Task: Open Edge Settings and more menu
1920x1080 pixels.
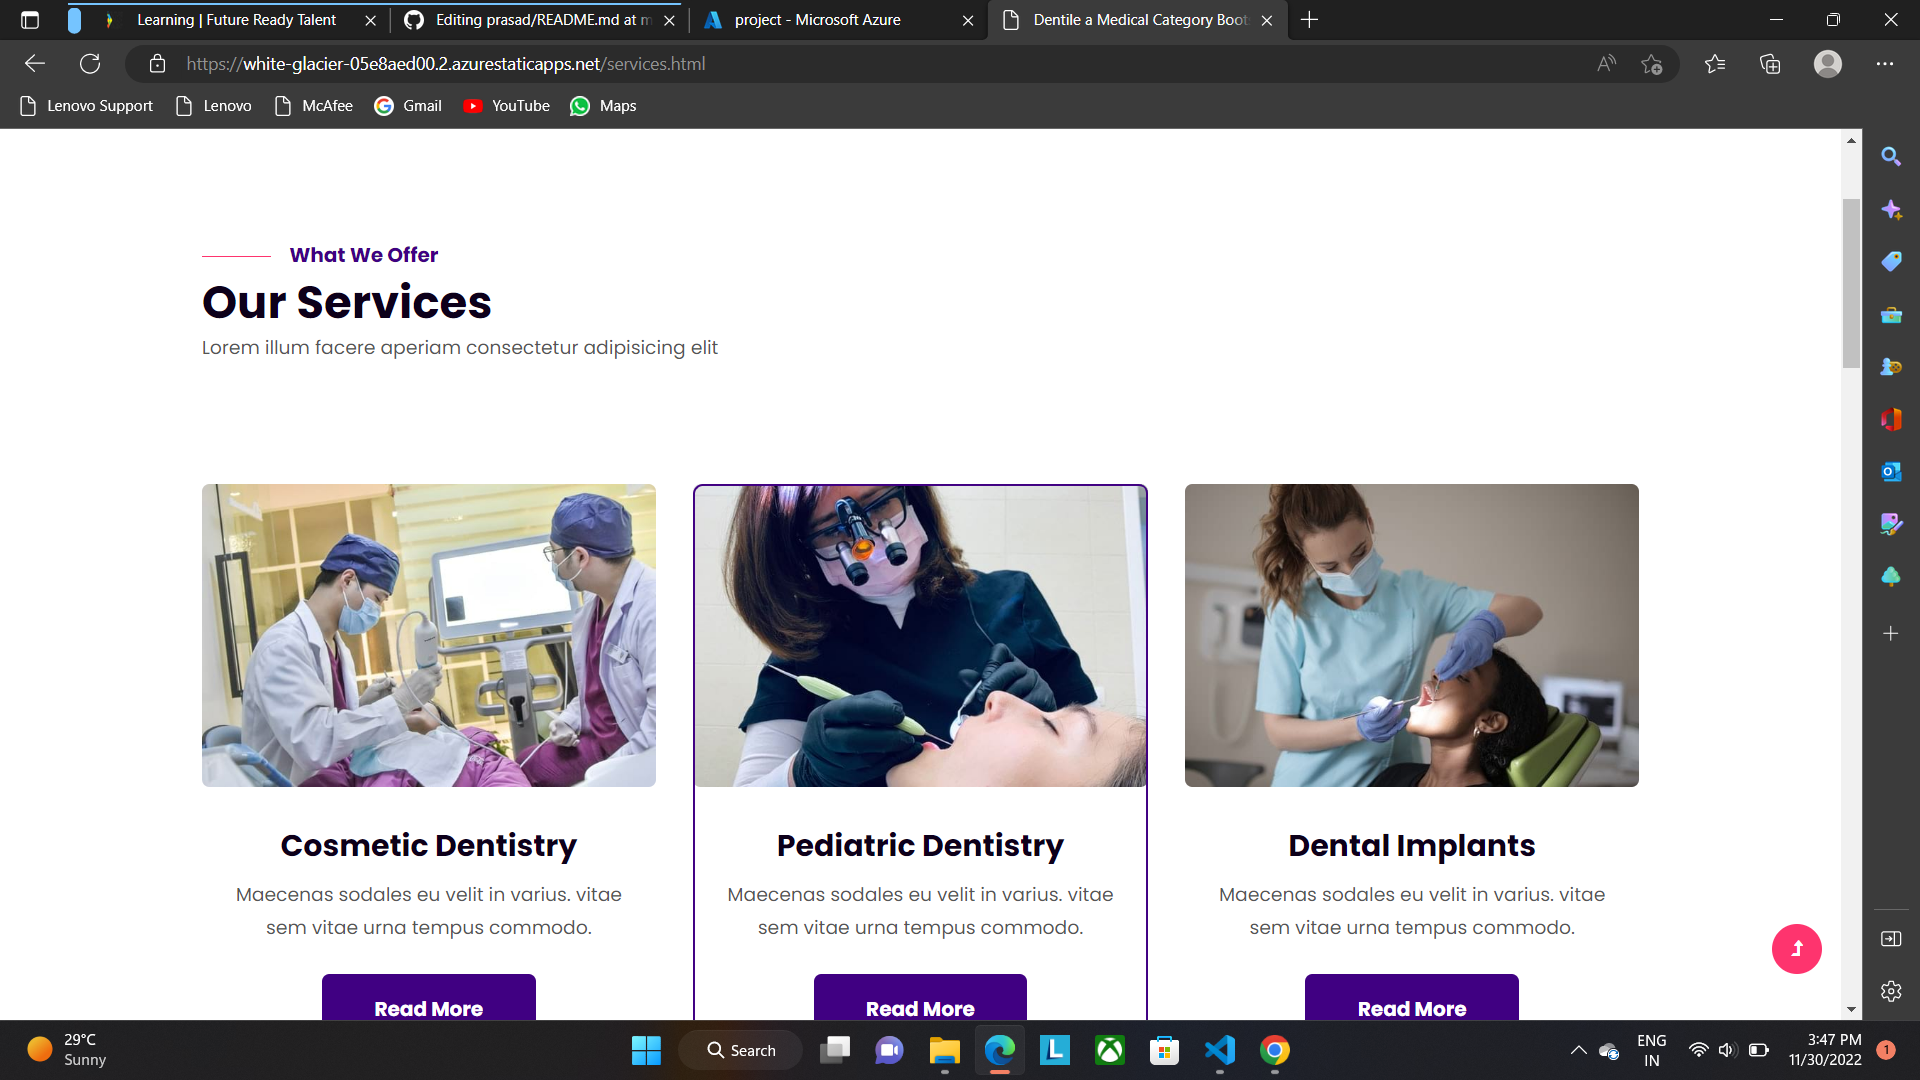Action: 1885,64
